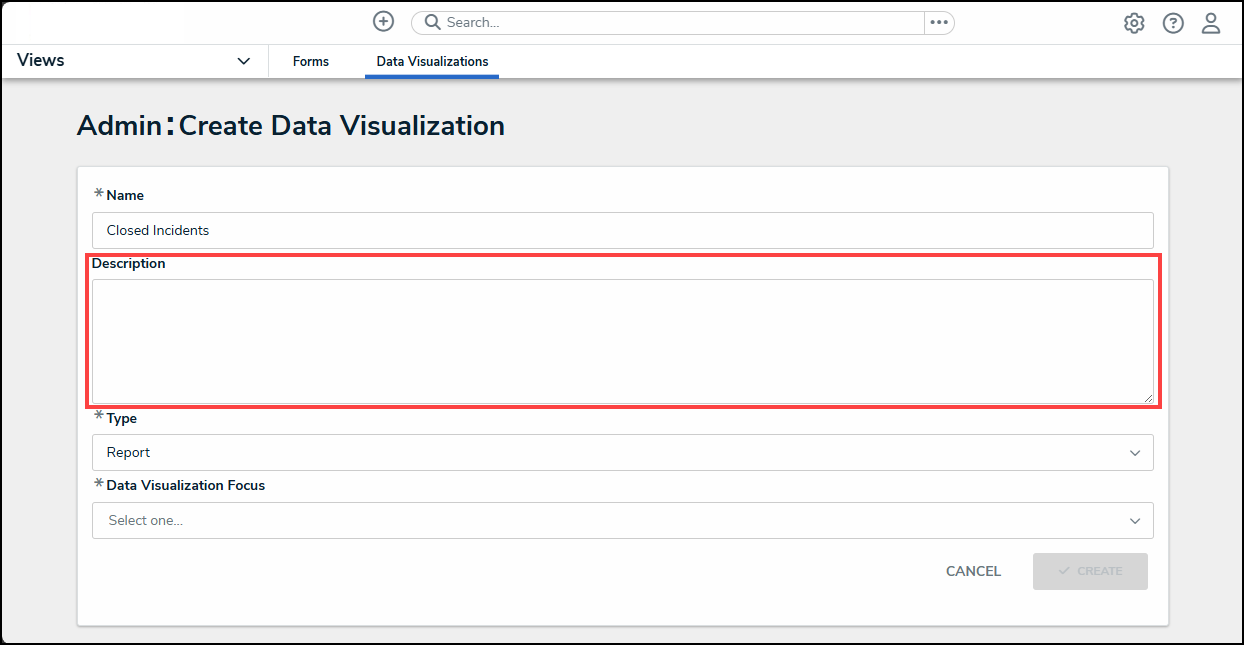Expand the Views dropdown menu

coord(243,61)
